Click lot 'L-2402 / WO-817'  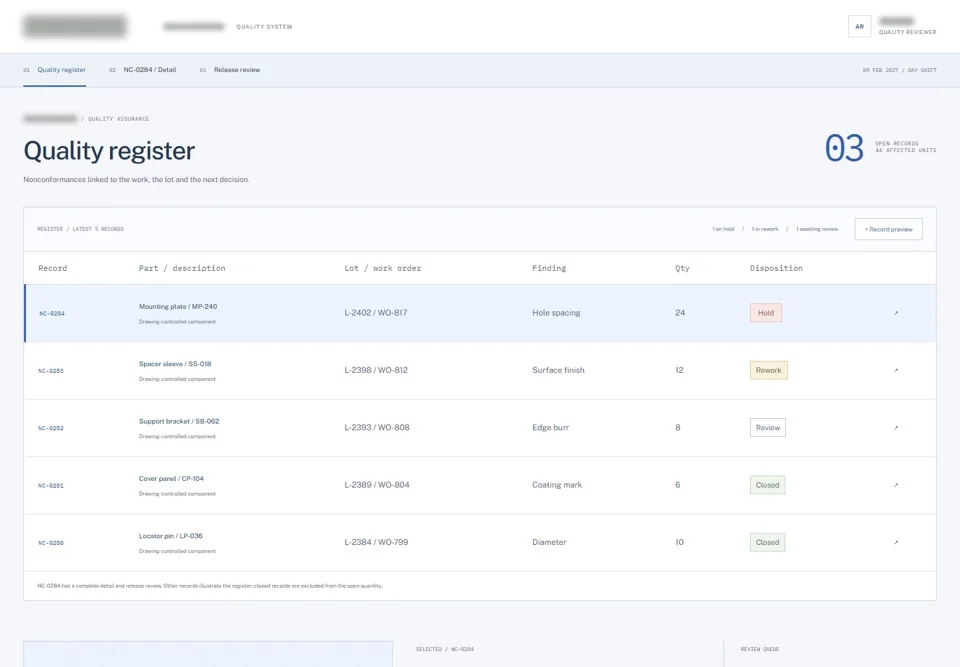(x=375, y=313)
